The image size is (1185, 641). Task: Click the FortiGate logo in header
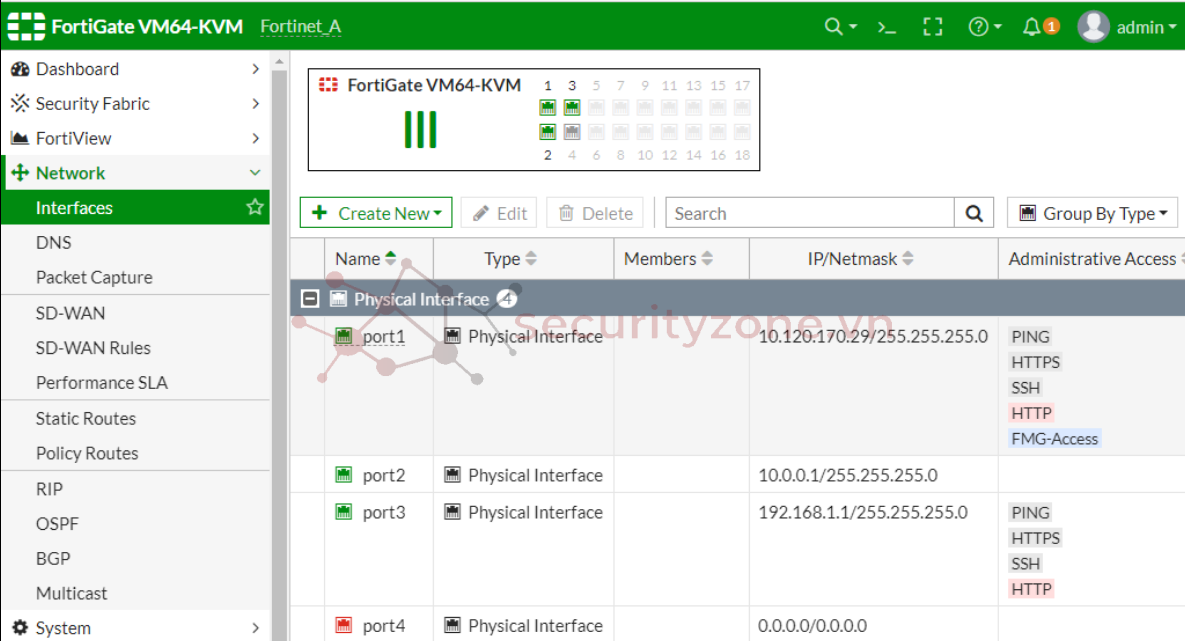pos(26,26)
